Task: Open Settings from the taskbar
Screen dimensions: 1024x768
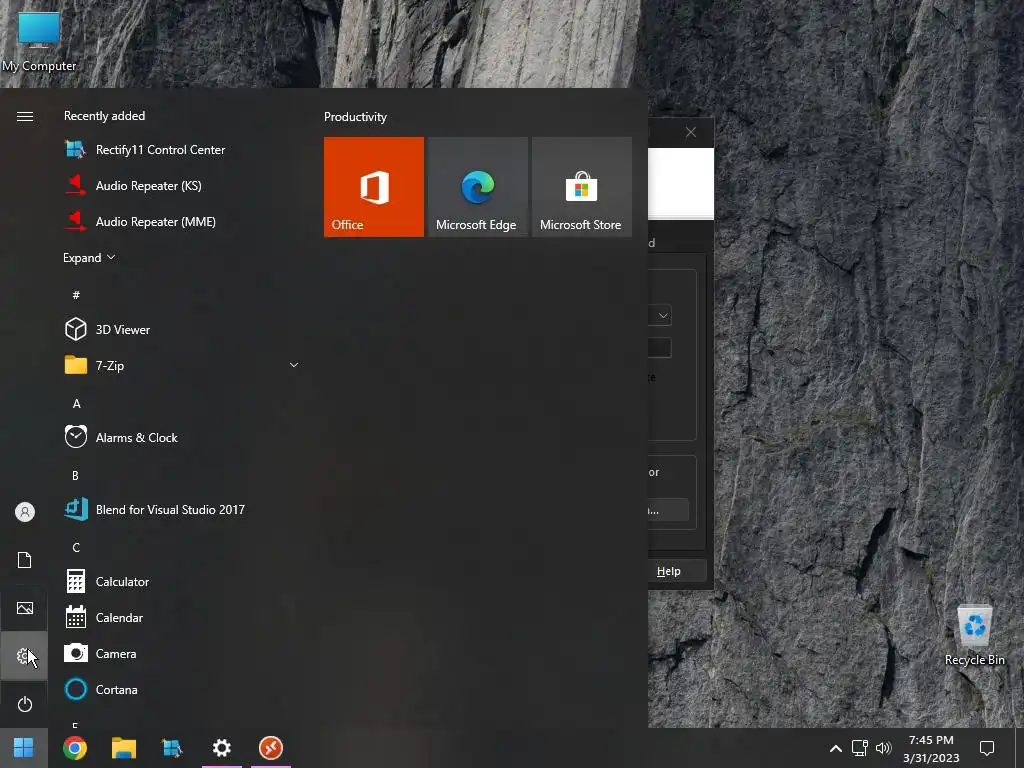Action: (222, 748)
